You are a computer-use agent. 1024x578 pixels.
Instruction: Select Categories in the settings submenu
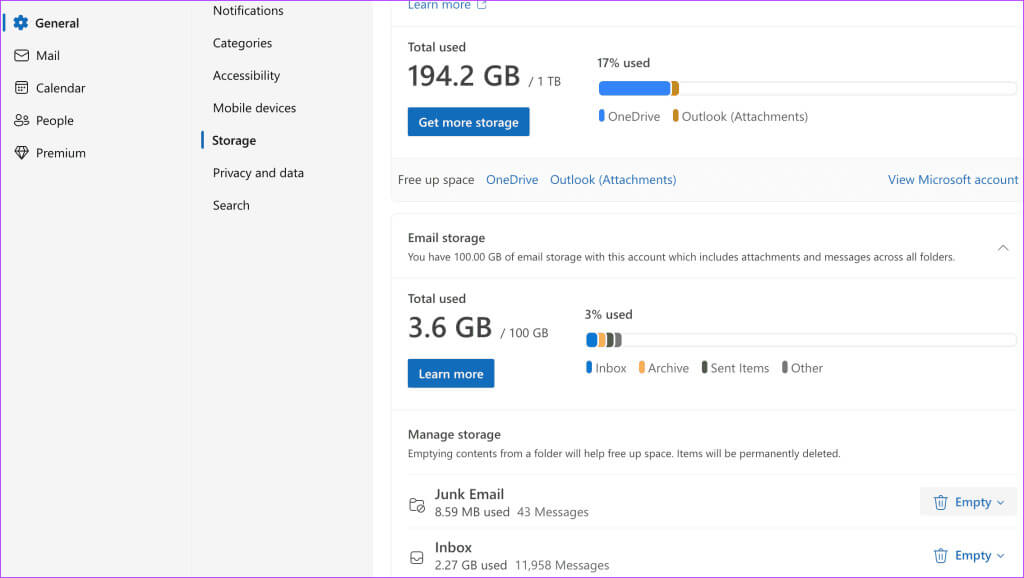[x=242, y=43]
